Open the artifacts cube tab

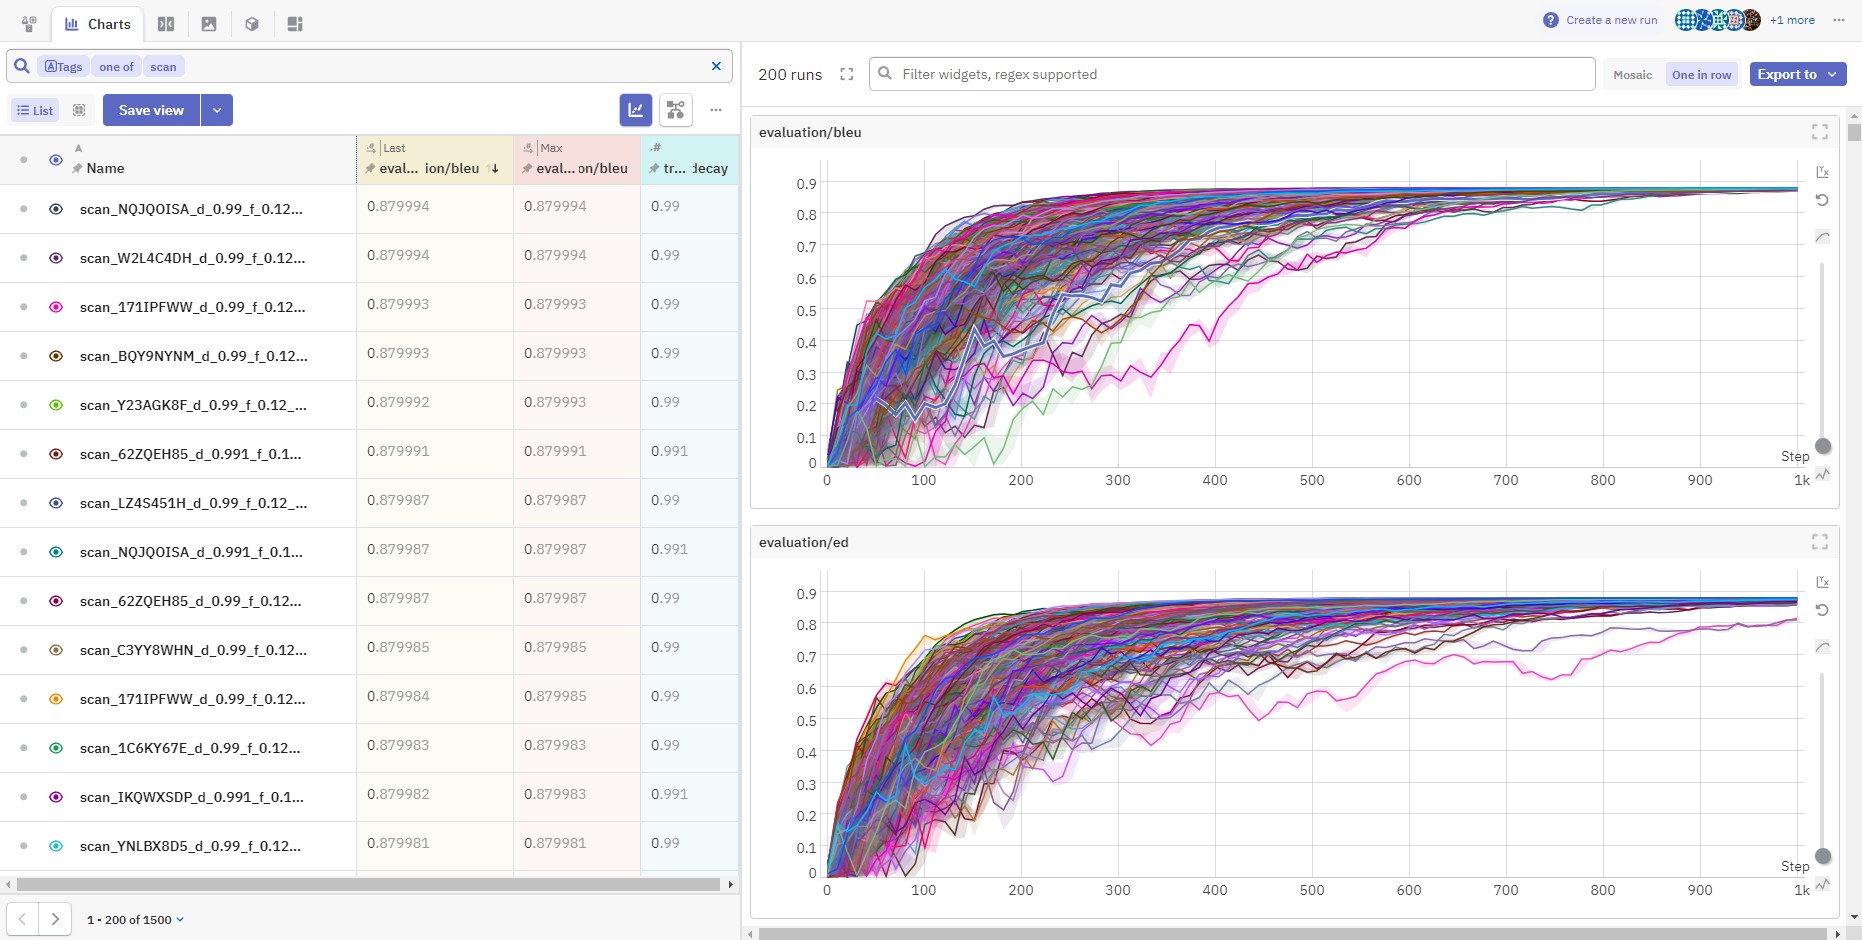[252, 24]
